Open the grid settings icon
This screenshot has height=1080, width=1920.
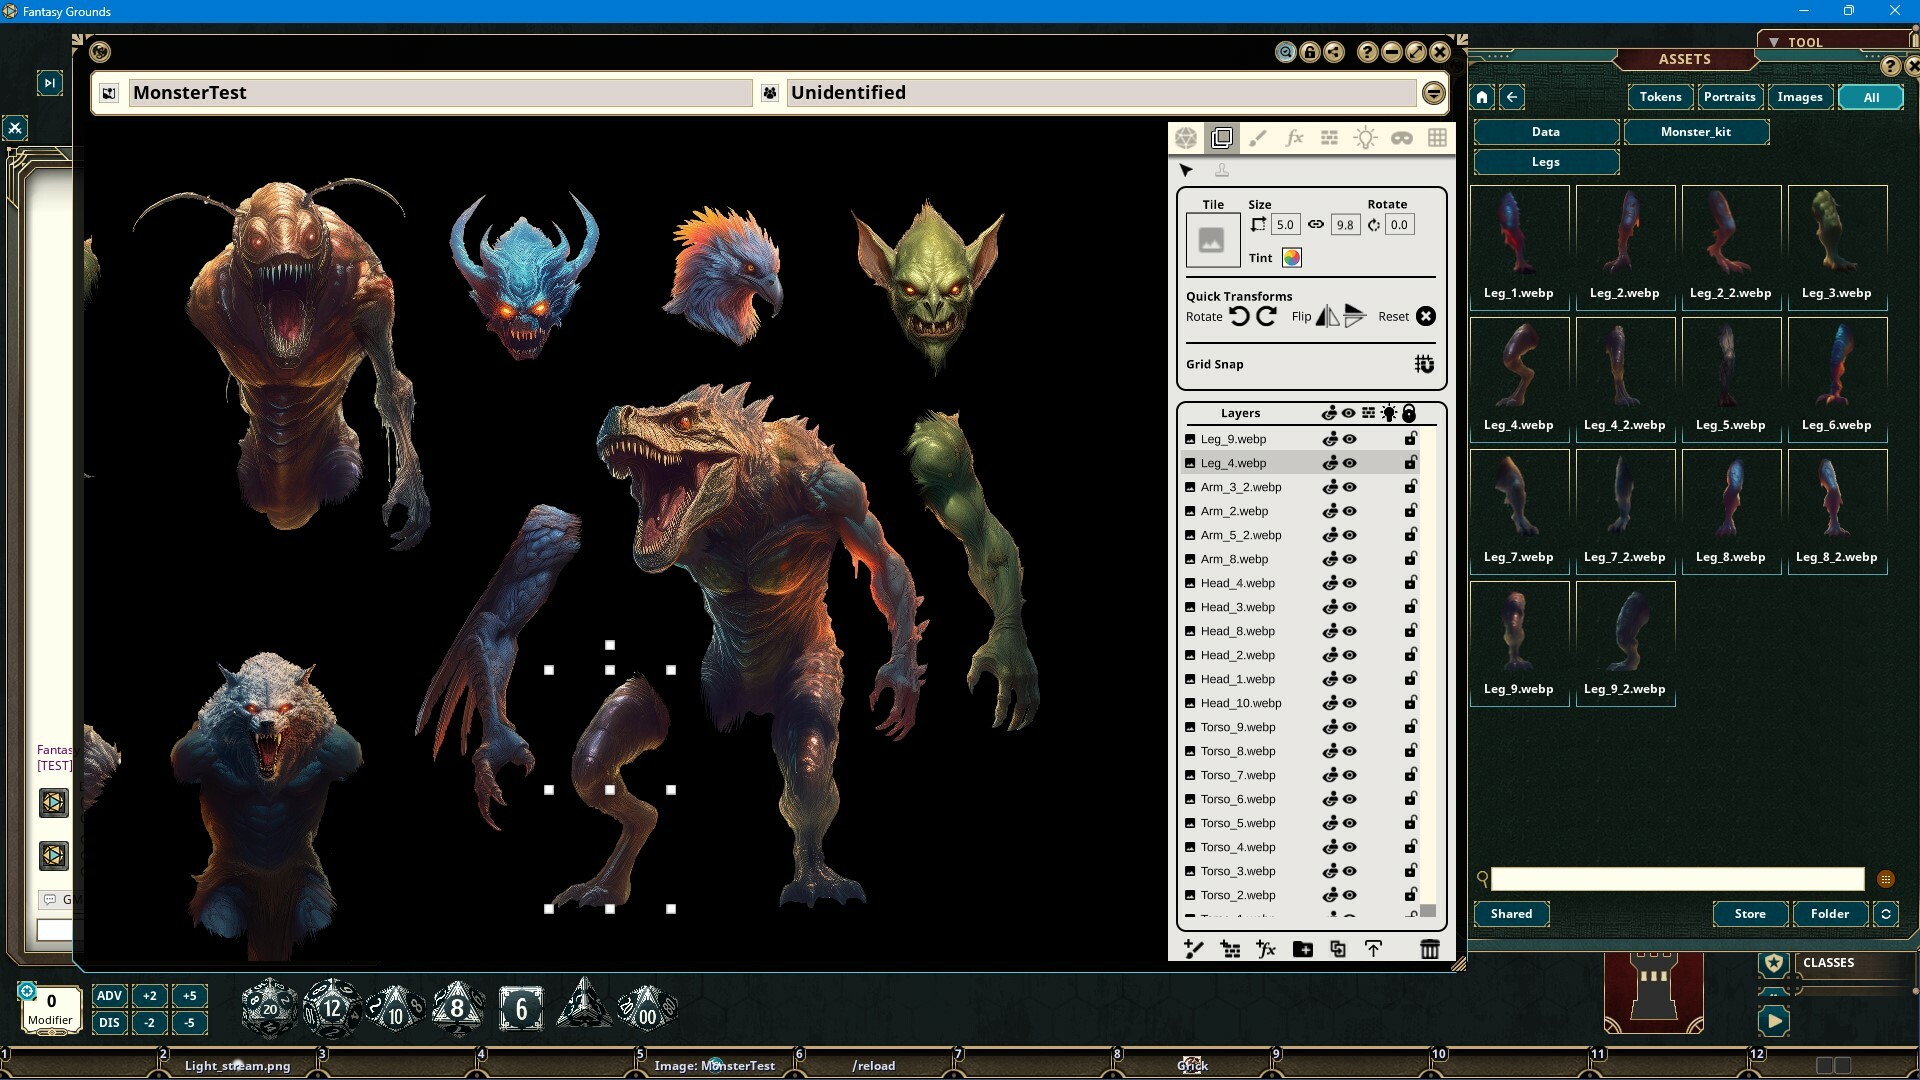click(1437, 137)
